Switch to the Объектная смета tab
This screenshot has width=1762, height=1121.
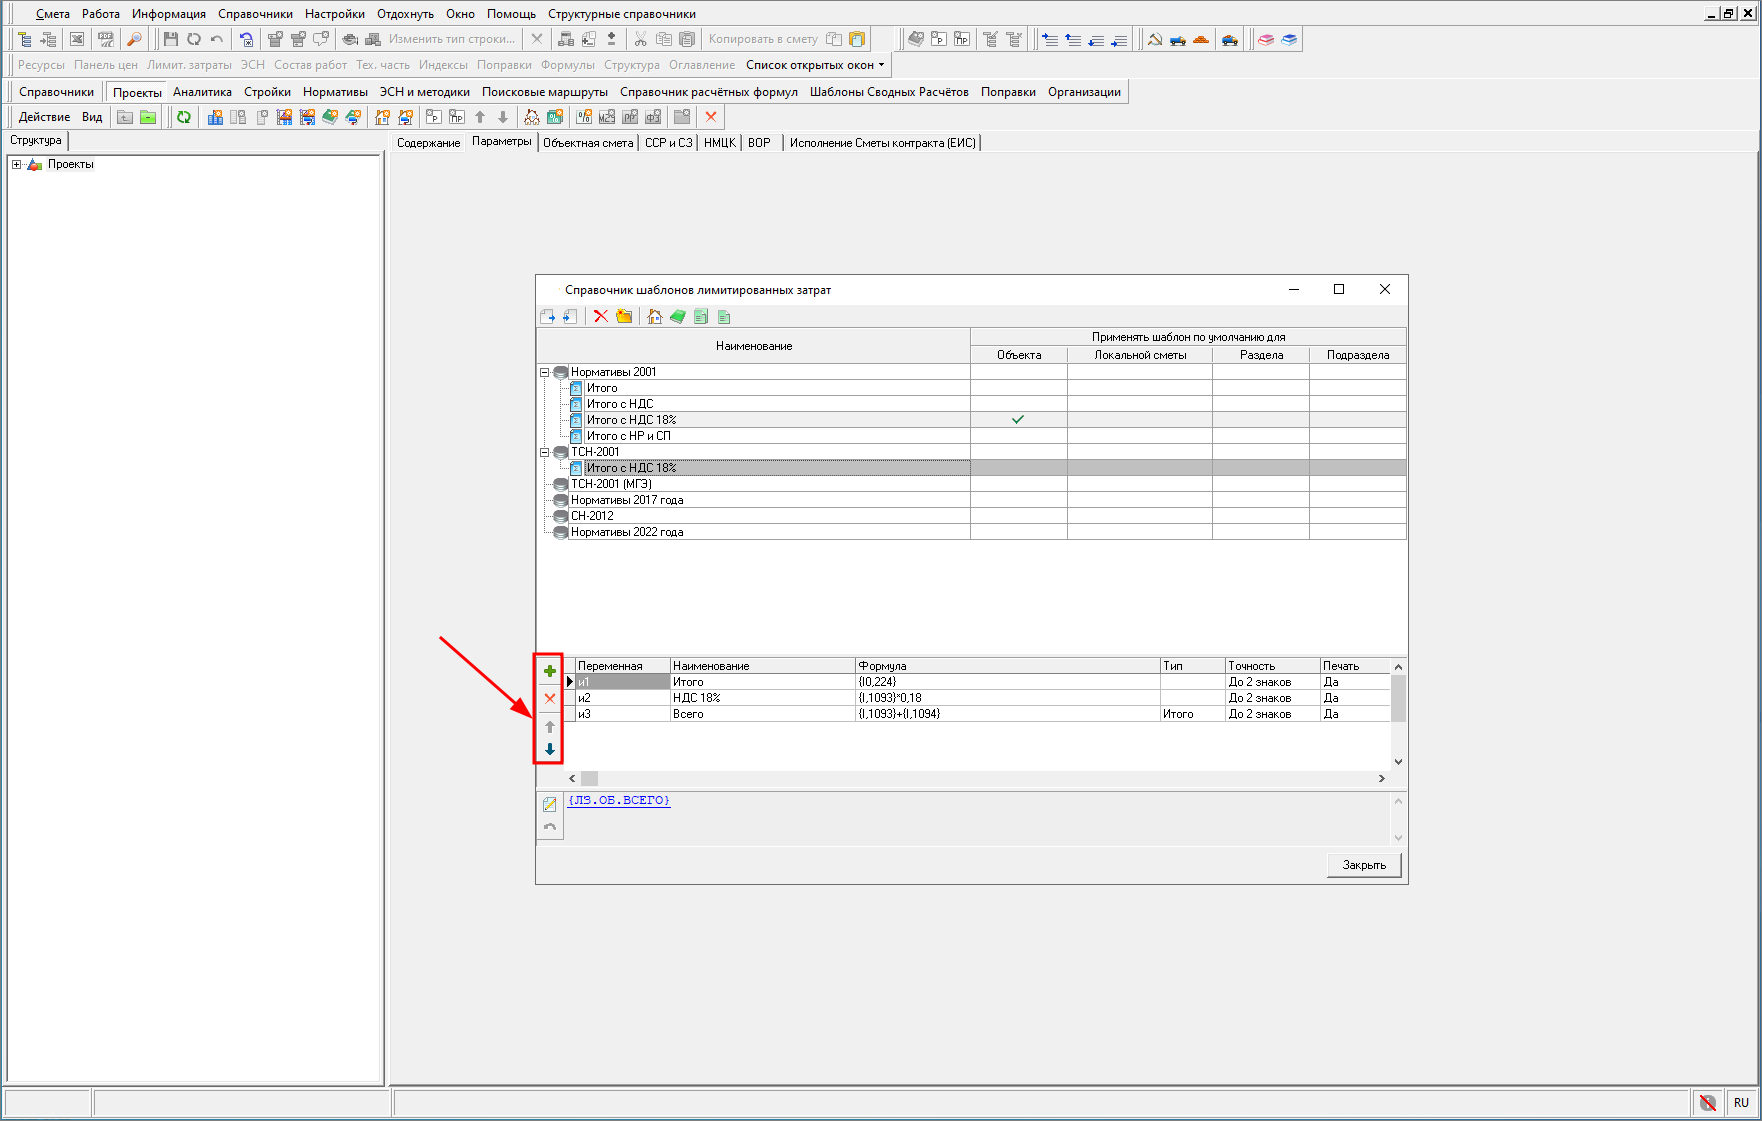point(588,143)
